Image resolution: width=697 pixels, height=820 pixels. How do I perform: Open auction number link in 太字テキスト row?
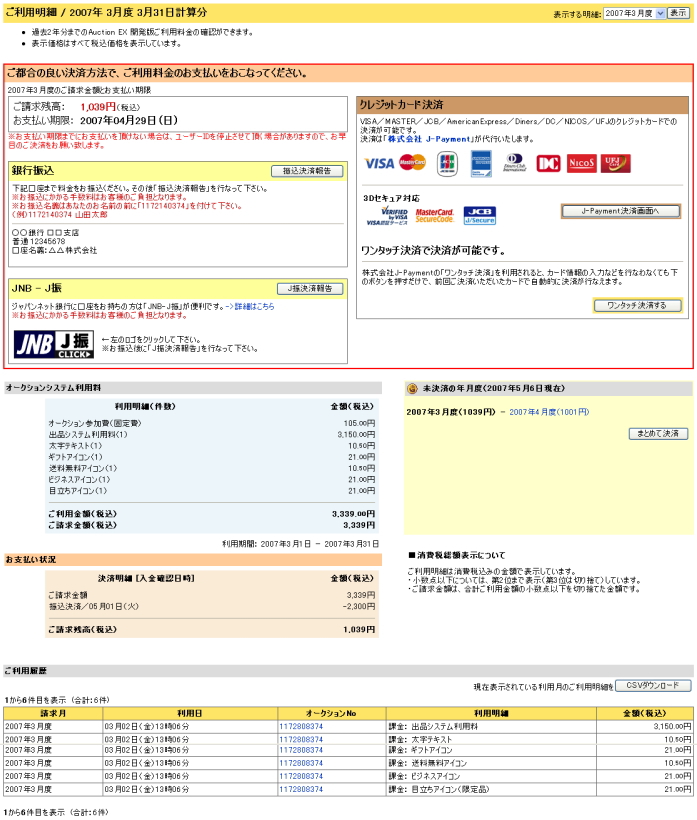click(x=301, y=739)
